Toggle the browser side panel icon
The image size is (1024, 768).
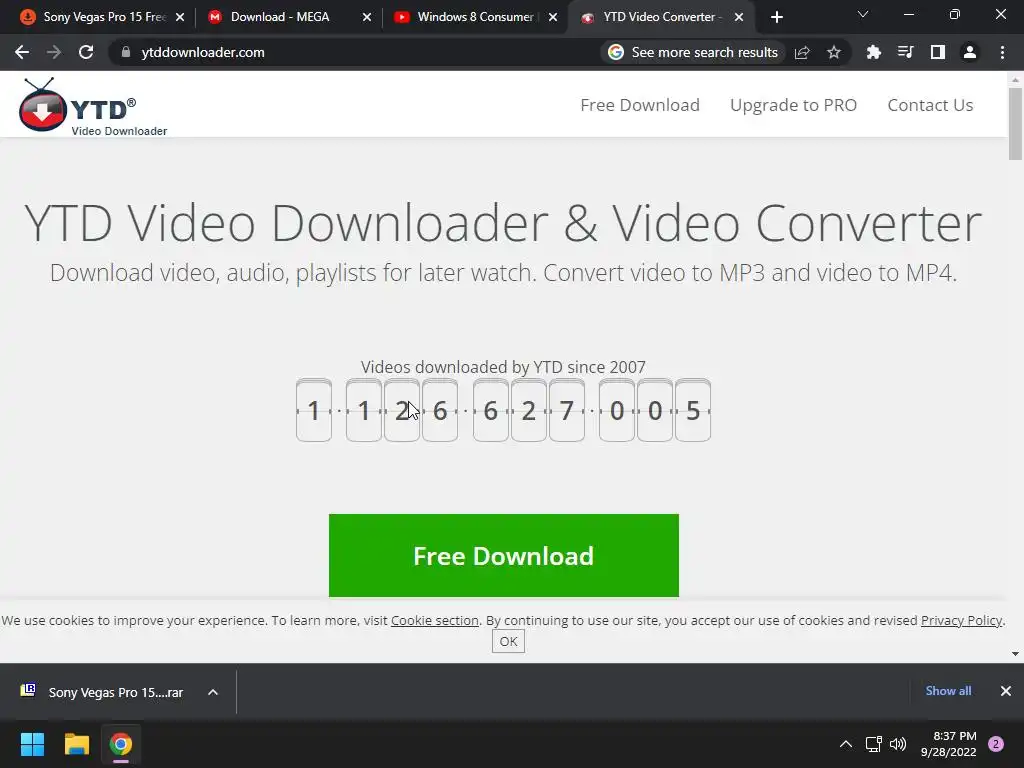pos(938,52)
